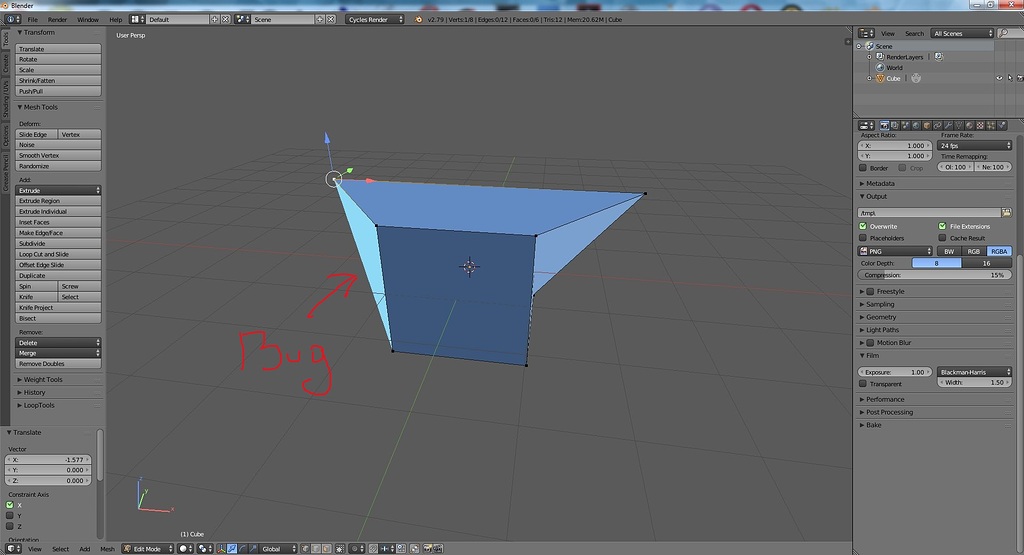
Task: Browse output folder with file icon
Action: 1006,213
